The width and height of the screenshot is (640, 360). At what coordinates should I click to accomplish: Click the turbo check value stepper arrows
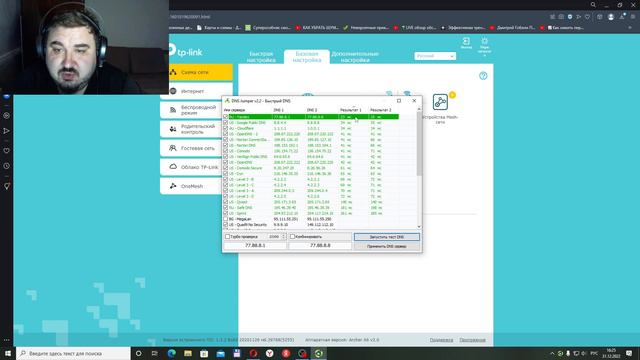click(284, 237)
